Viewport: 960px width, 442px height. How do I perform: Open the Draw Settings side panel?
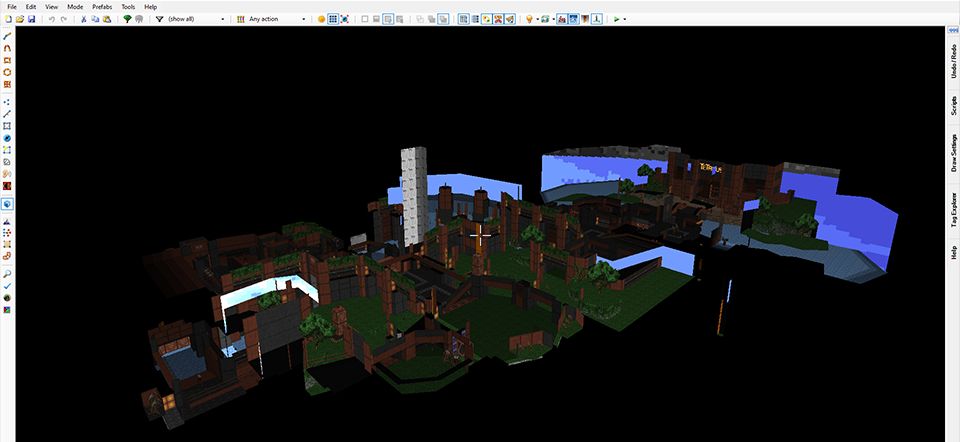point(953,153)
